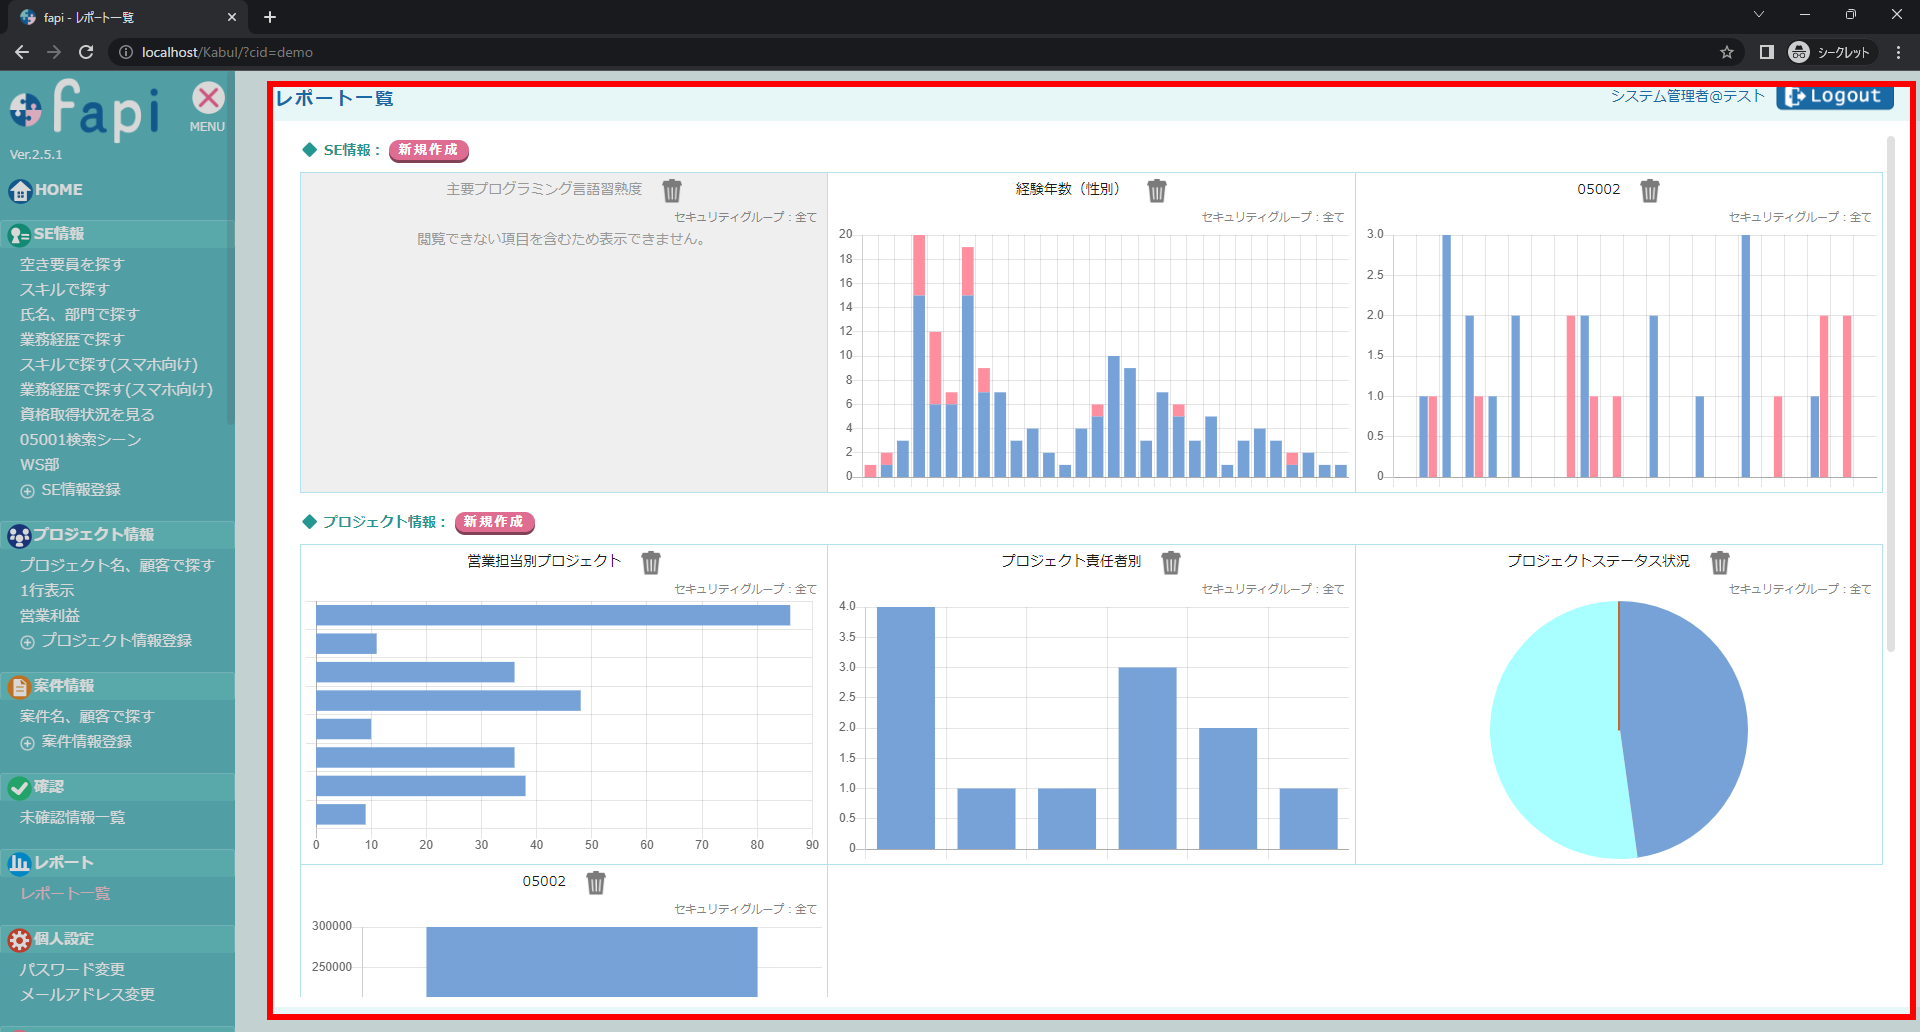Open 空き要員を探す menu item
The width and height of the screenshot is (1920, 1032).
click(x=72, y=264)
